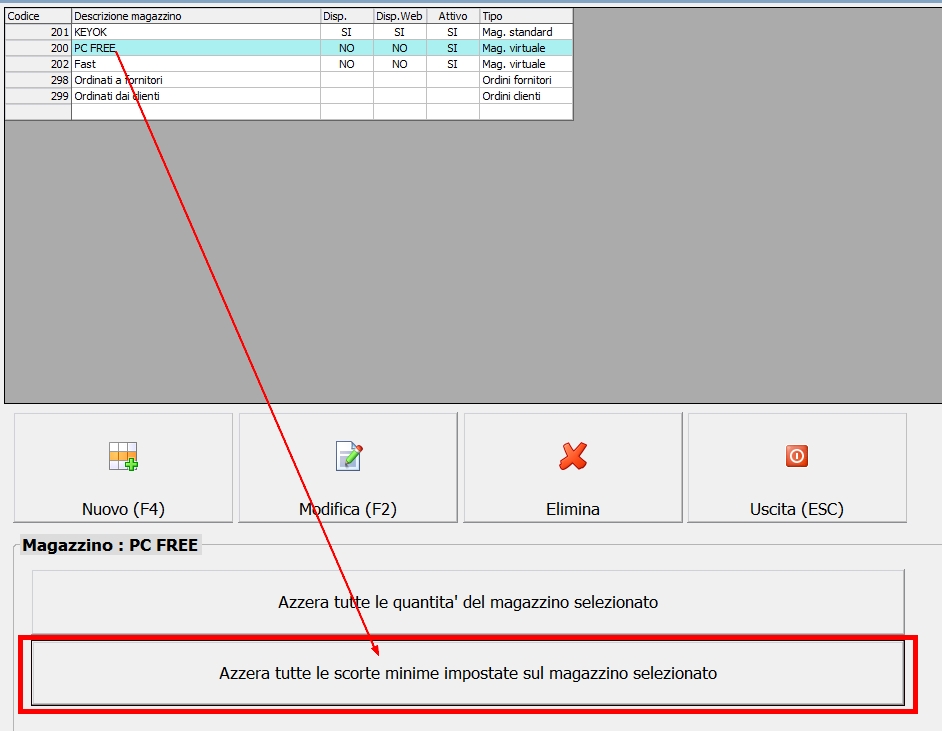Click the Disp. column header
Image resolution: width=942 pixels, height=731 pixels.
click(347, 16)
